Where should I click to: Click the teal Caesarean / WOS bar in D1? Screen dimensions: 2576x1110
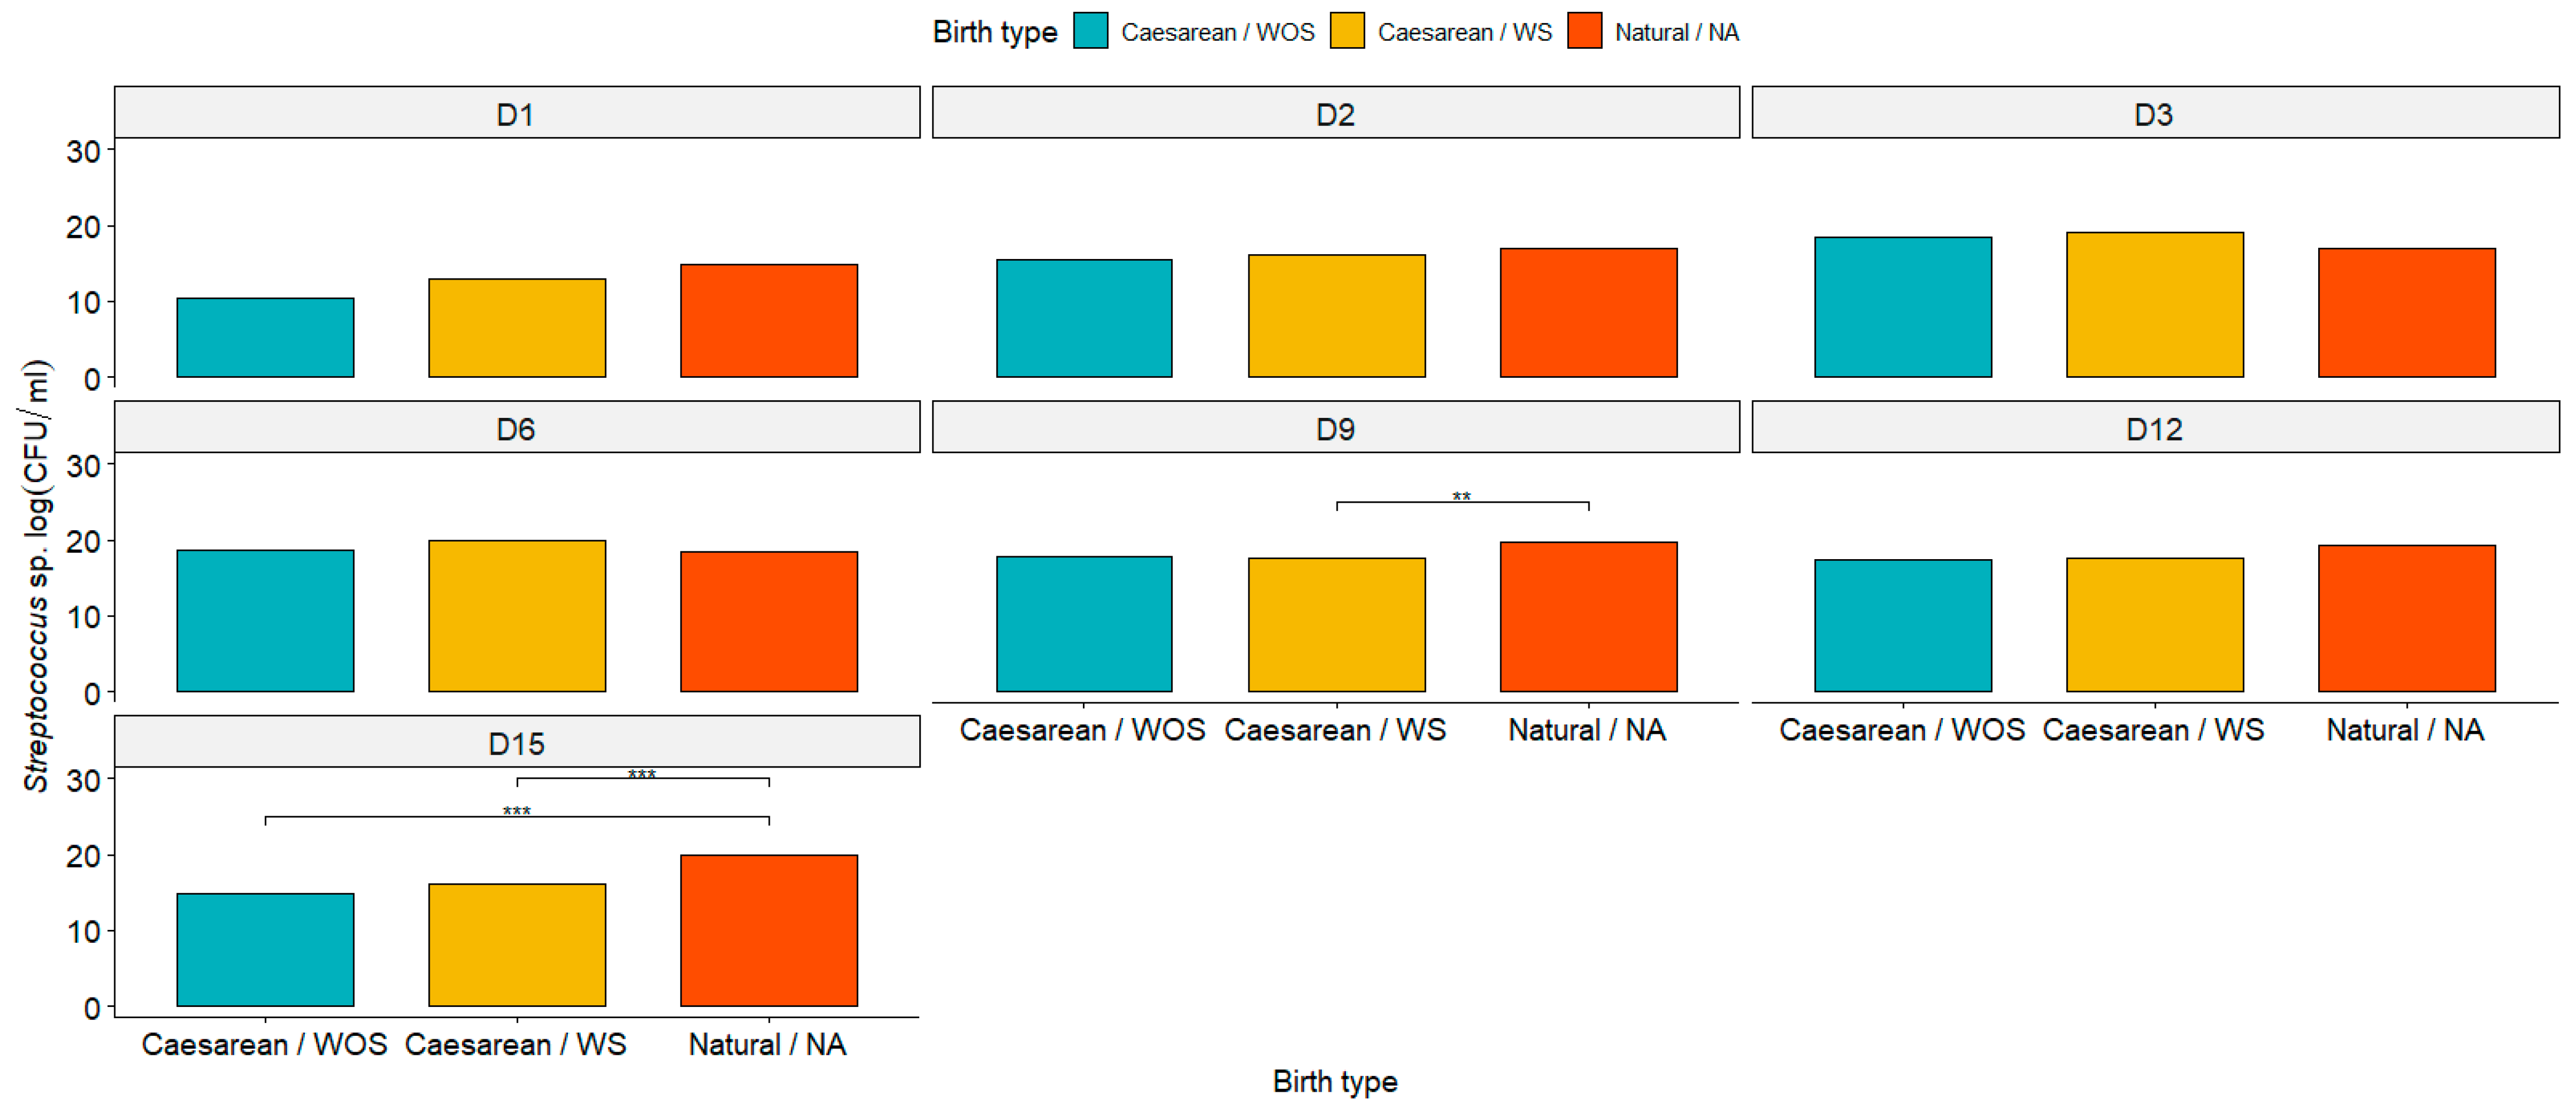click(x=265, y=338)
